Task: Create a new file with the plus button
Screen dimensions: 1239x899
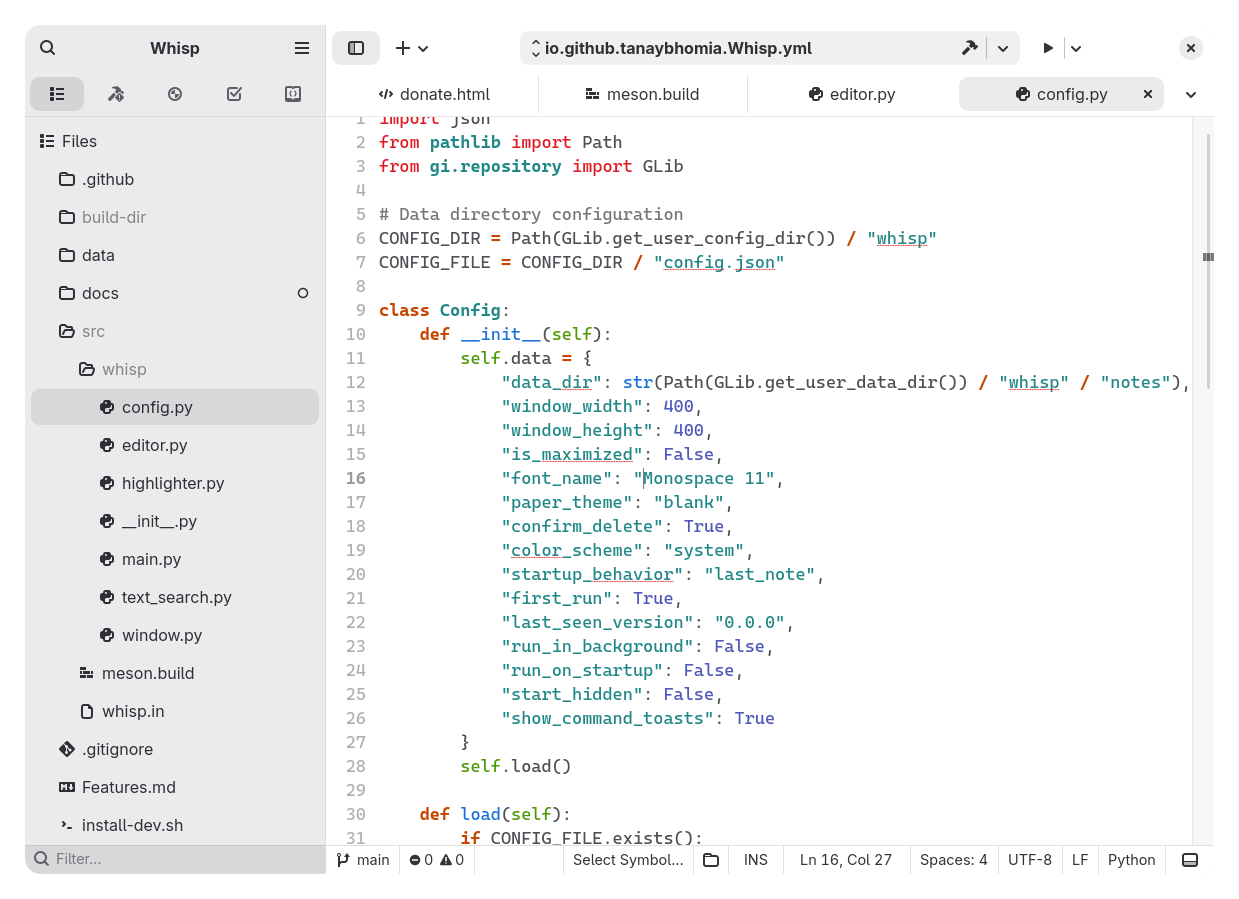Action: [x=402, y=48]
